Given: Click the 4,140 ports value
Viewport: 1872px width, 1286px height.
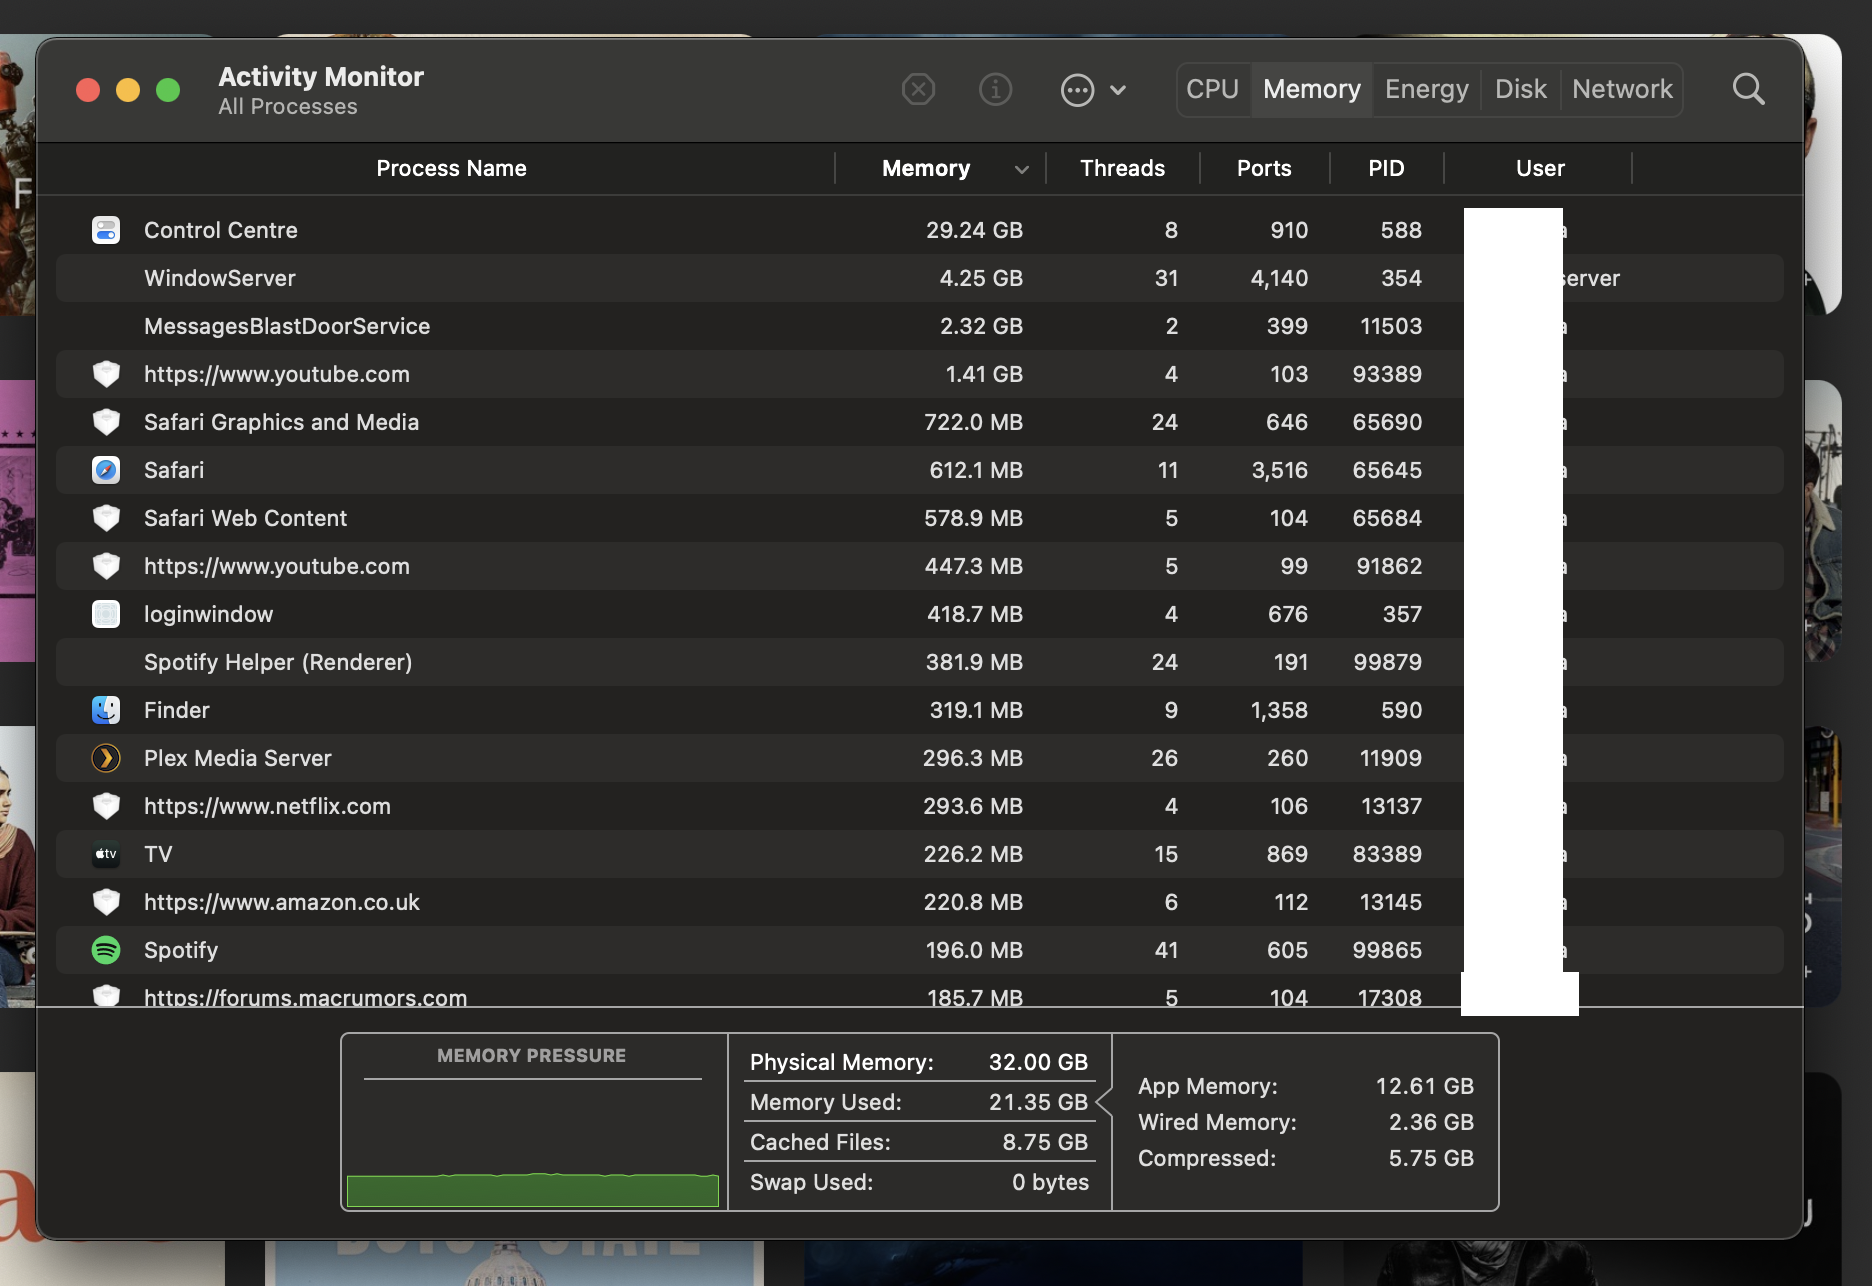Looking at the screenshot, I should point(1279,278).
